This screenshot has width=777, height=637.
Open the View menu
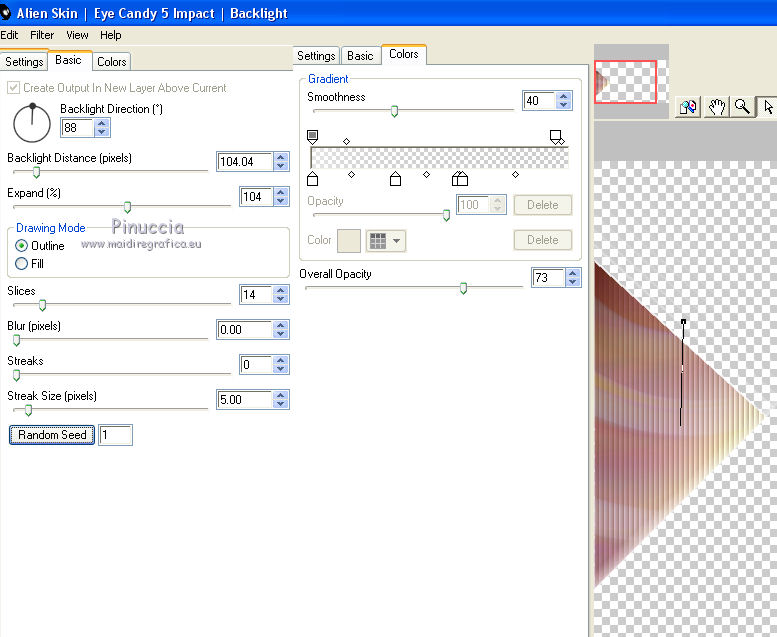tap(77, 35)
